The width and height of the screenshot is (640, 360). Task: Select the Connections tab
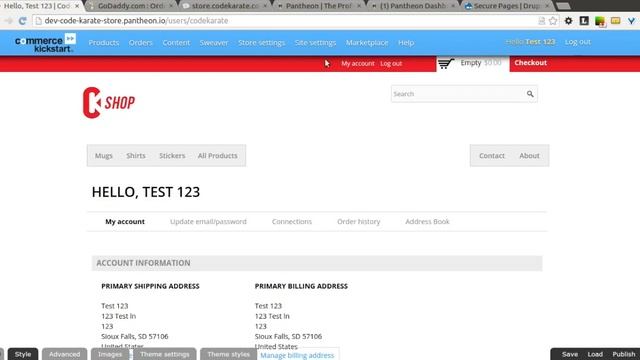click(x=292, y=222)
